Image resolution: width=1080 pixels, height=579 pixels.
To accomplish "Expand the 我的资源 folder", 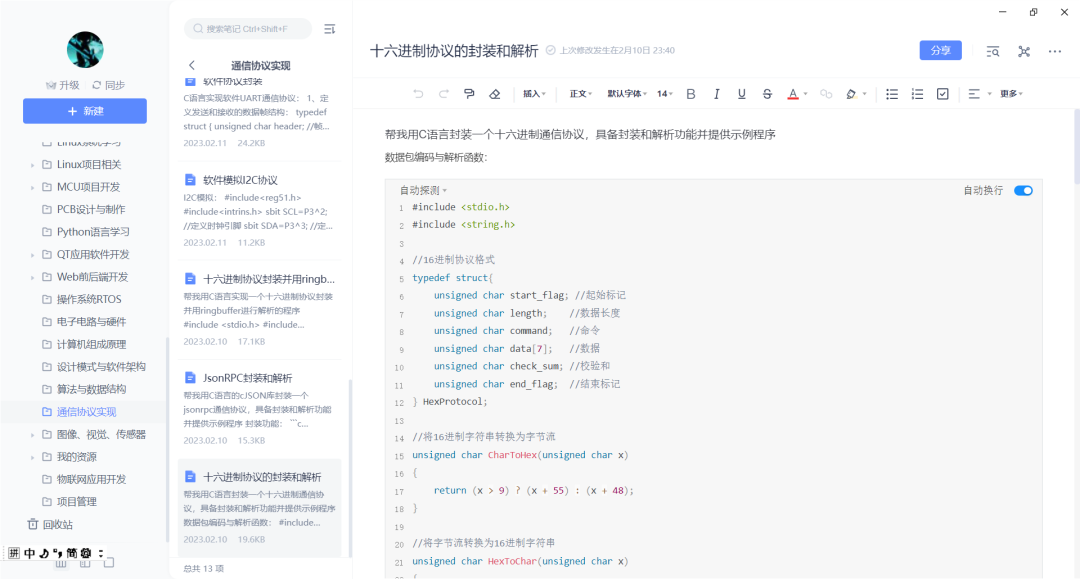I will point(32,458).
